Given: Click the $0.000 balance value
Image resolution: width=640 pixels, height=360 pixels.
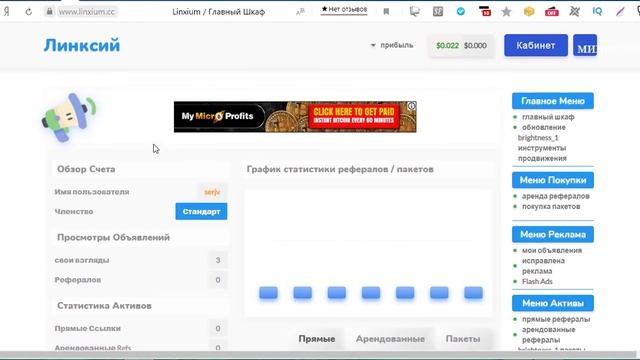Looking at the screenshot, I should pyautogui.click(x=475, y=46).
